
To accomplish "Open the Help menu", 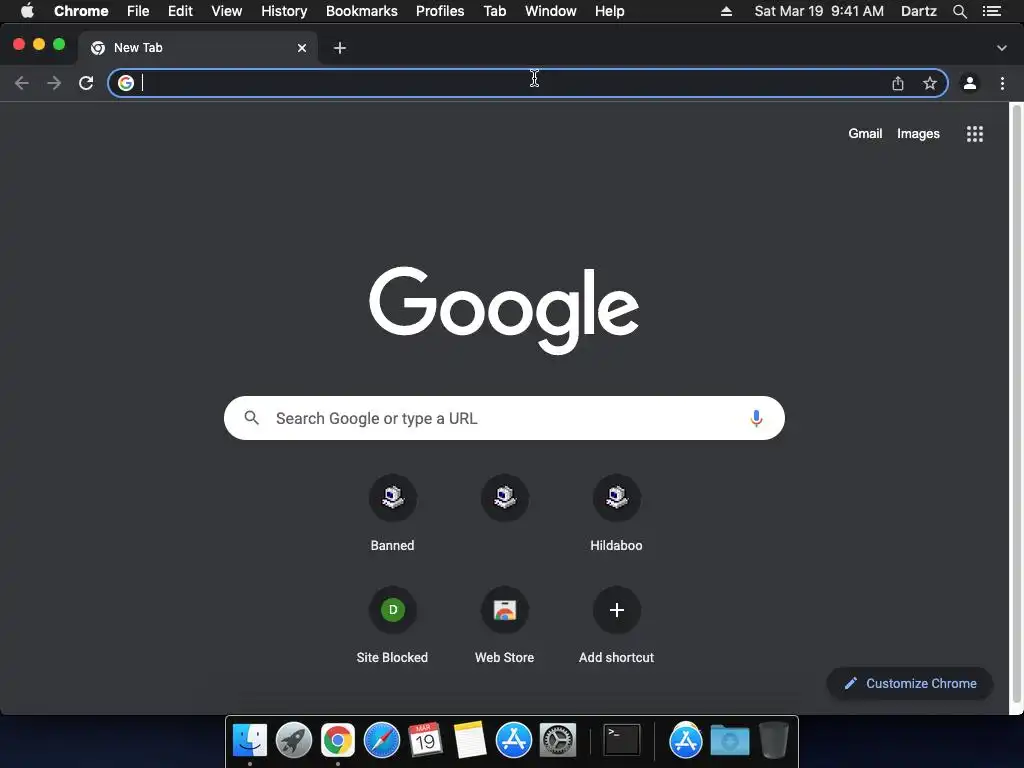I will click(x=609, y=11).
